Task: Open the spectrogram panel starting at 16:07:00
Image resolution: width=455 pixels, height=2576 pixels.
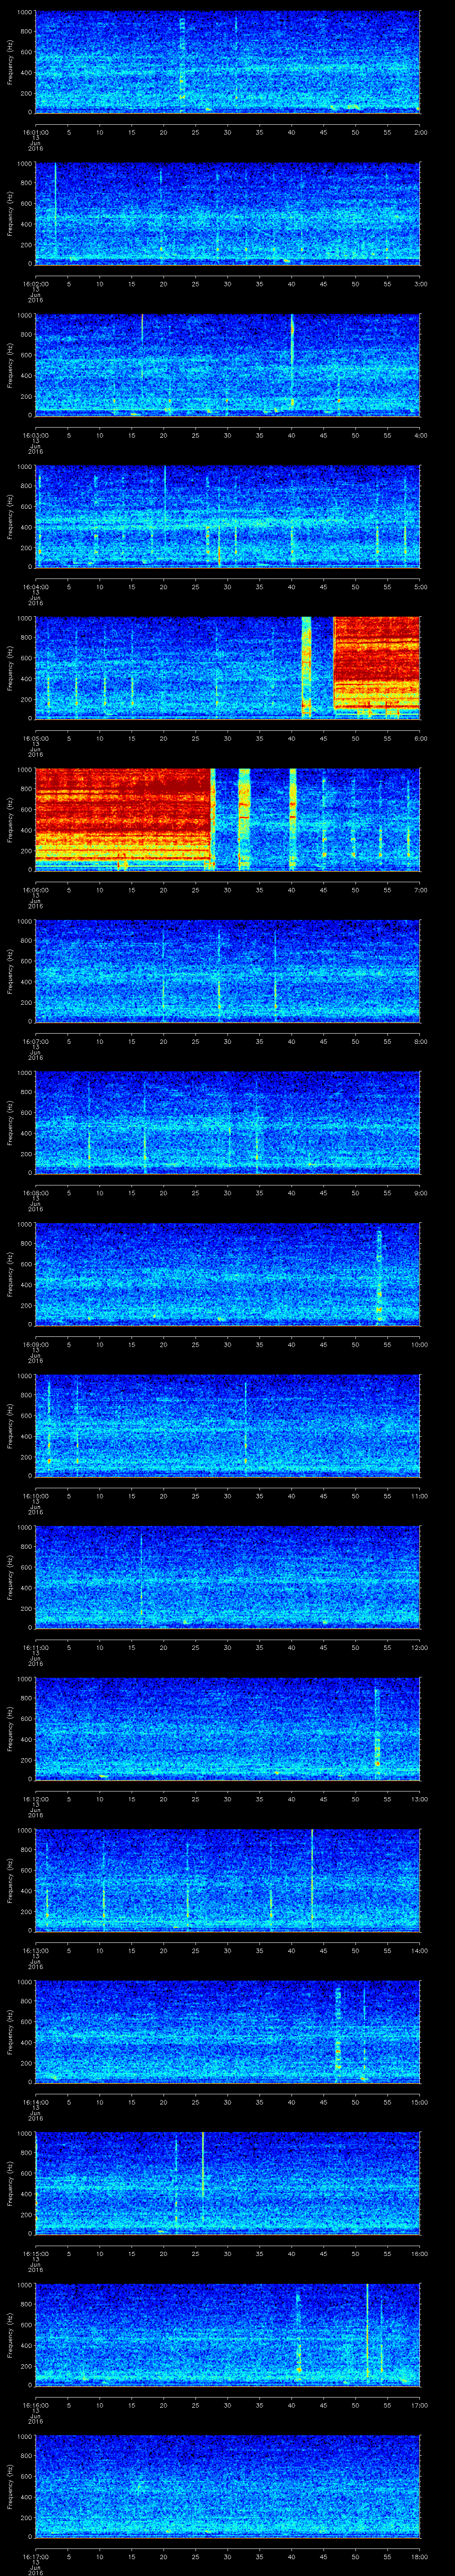Action: [x=227, y=971]
